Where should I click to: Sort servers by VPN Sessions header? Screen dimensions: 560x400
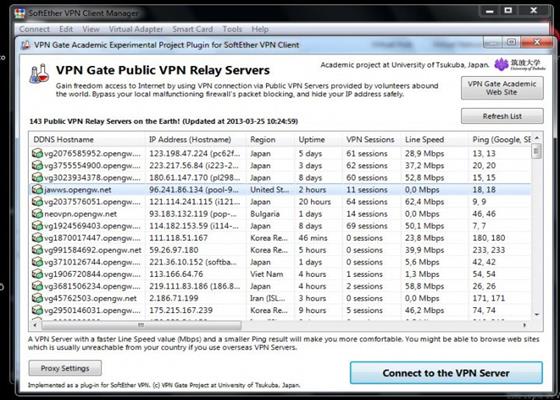point(372,140)
